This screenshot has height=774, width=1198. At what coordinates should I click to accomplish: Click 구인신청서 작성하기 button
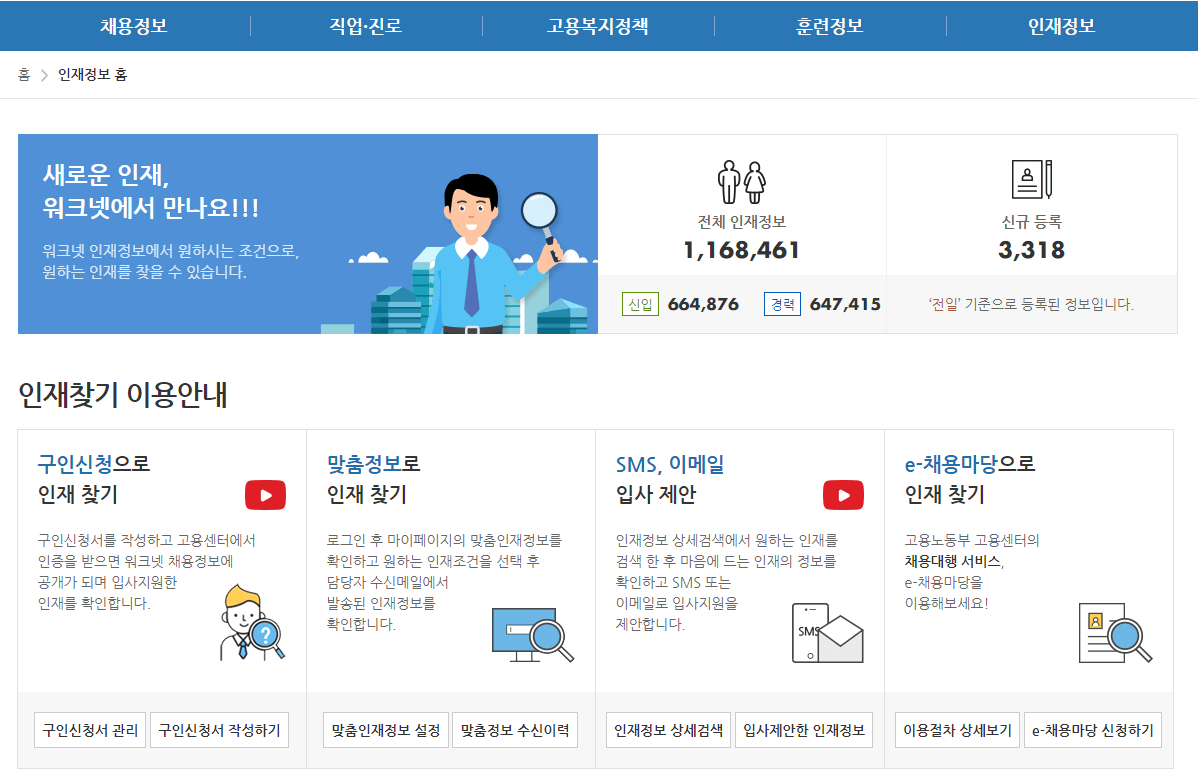tap(219, 730)
